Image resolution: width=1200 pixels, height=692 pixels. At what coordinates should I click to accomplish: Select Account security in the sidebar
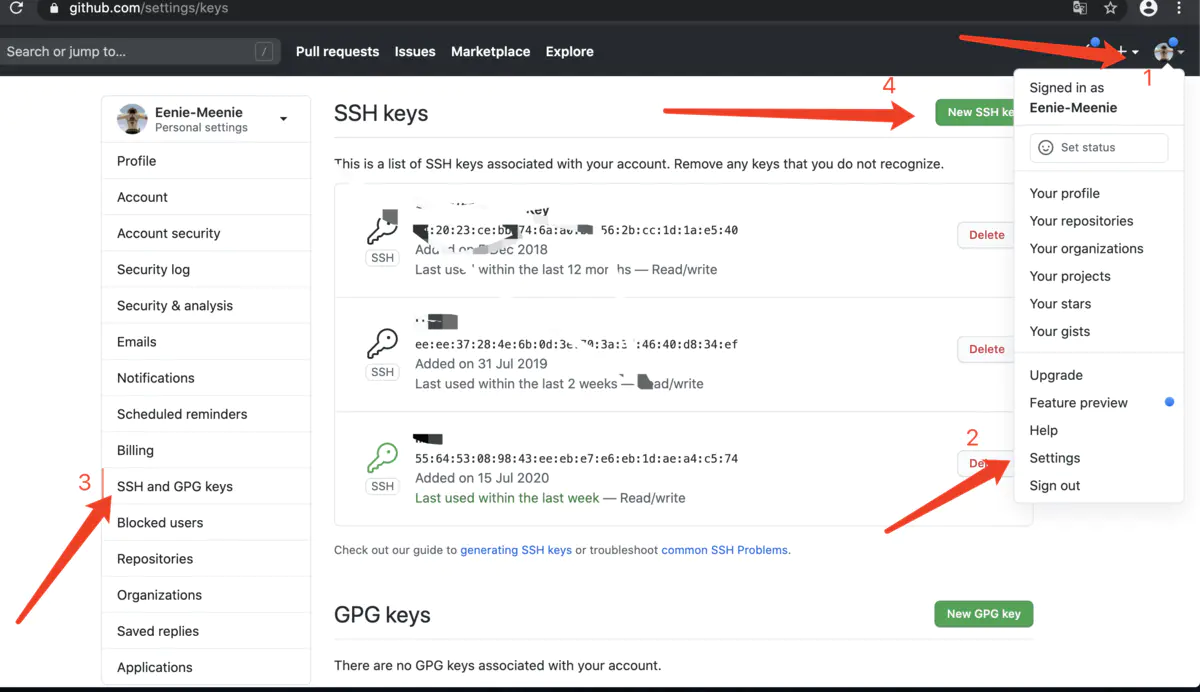(x=206, y=233)
